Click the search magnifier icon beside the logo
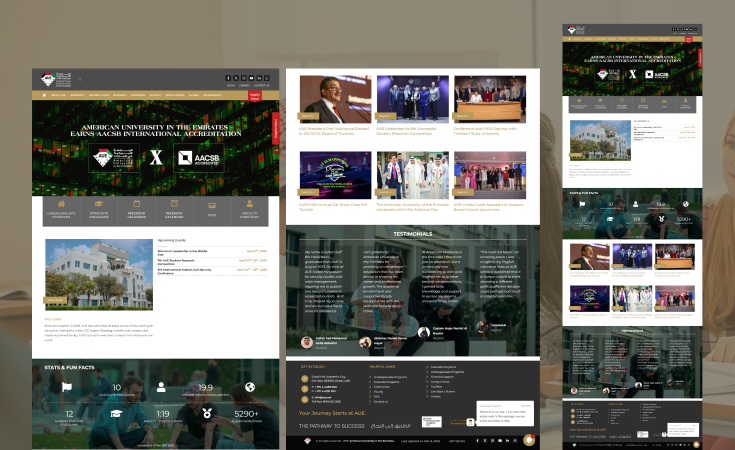This screenshot has height=450, width=735. [x=80, y=79]
